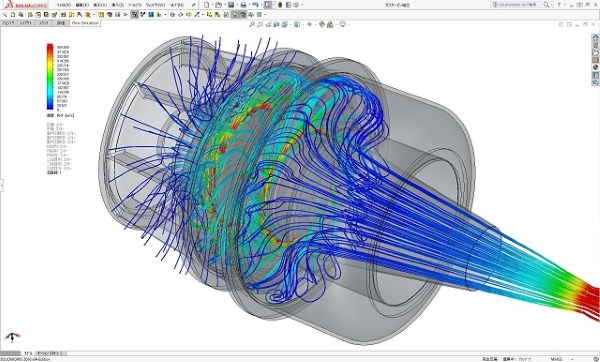
Task: Click the Rebuild traffic light icon
Action: pyautogui.click(x=280, y=5)
